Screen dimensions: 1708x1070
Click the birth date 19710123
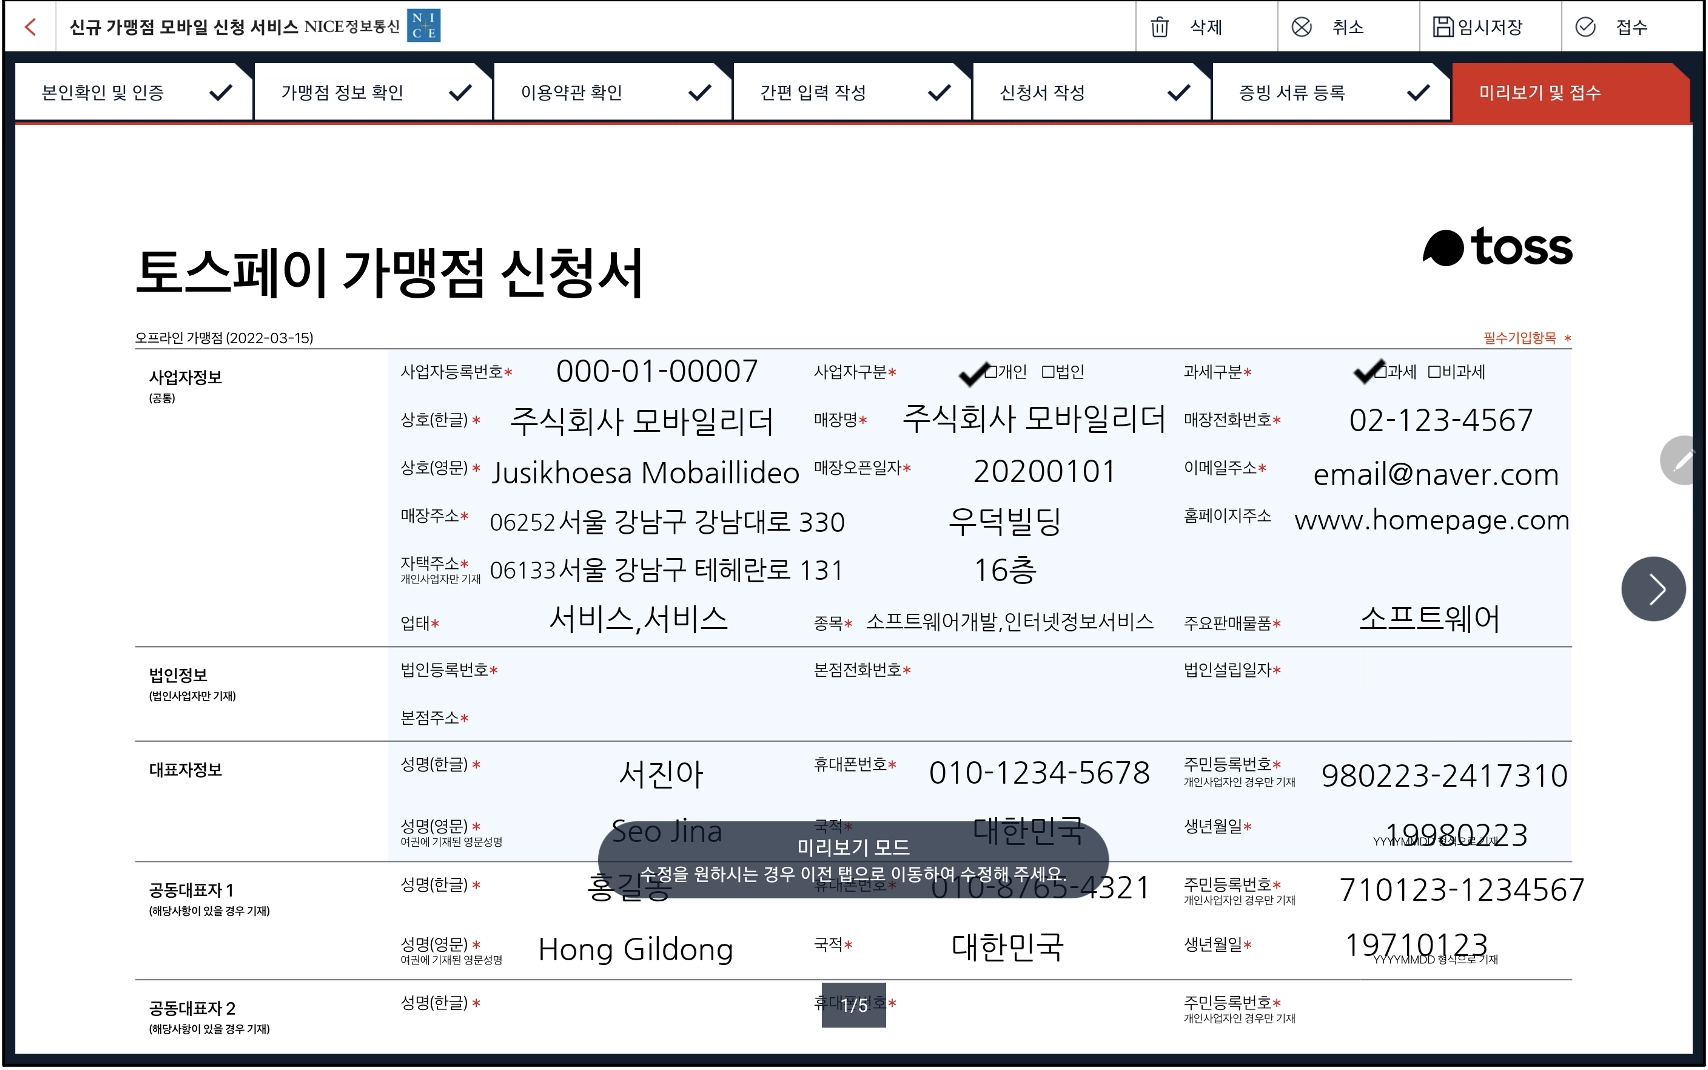tap(1417, 944)
